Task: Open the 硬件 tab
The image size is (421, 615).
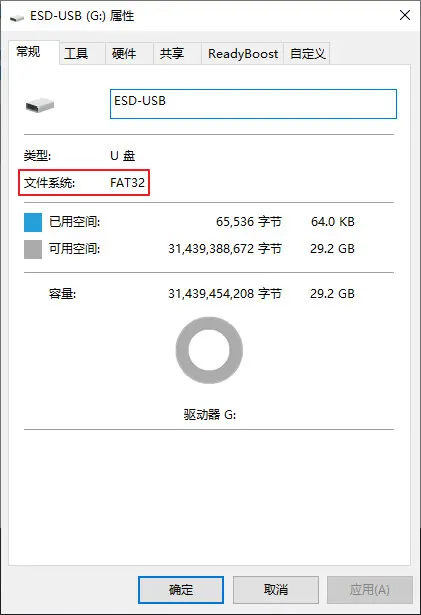Action: [124, 53]
